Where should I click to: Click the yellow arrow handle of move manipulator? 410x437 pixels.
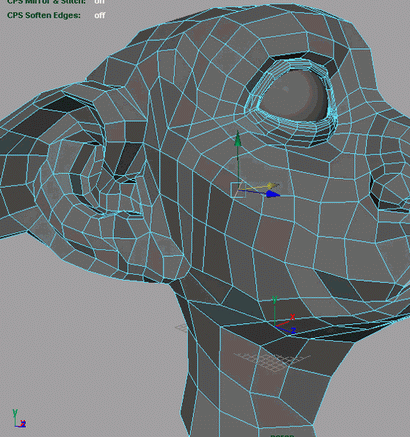272,185
